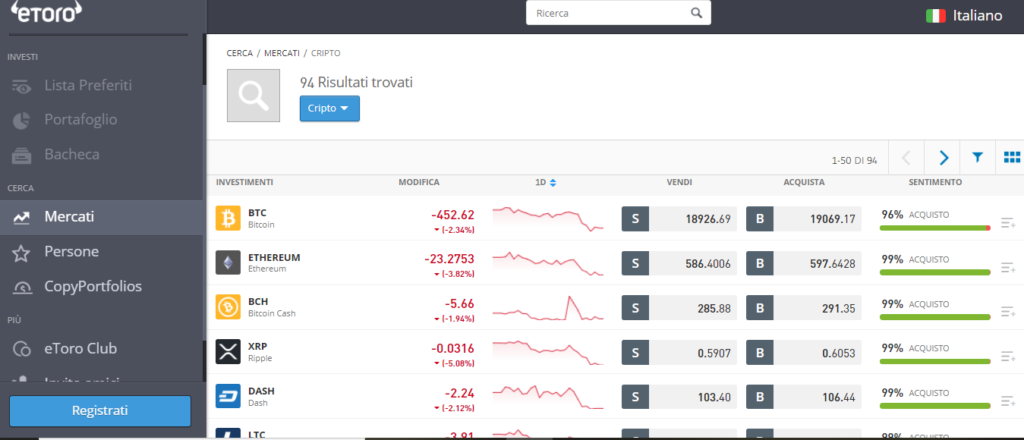The width and height of the screenshot is (1024, 440).
Task: Click the -0.0316 change value for XRP
Action: (x=453, y=348)
